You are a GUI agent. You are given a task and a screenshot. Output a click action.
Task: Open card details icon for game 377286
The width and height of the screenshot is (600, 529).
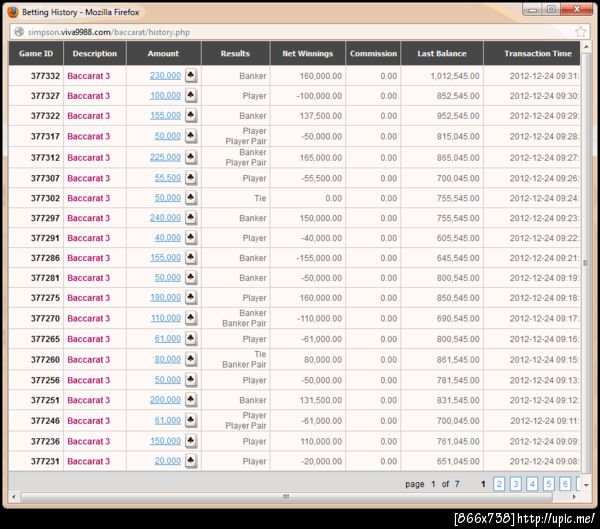[191, 257]
